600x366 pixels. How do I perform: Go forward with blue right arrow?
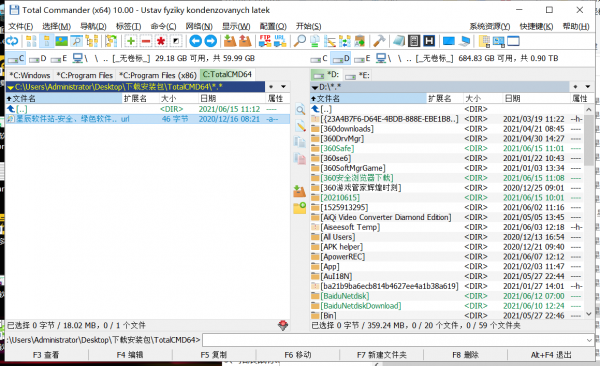click(210, 41)
